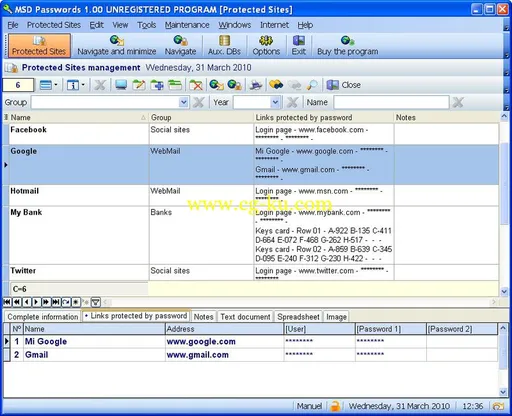
Task: Click the grid view mode icon
Action: click(x=45, y=85)
